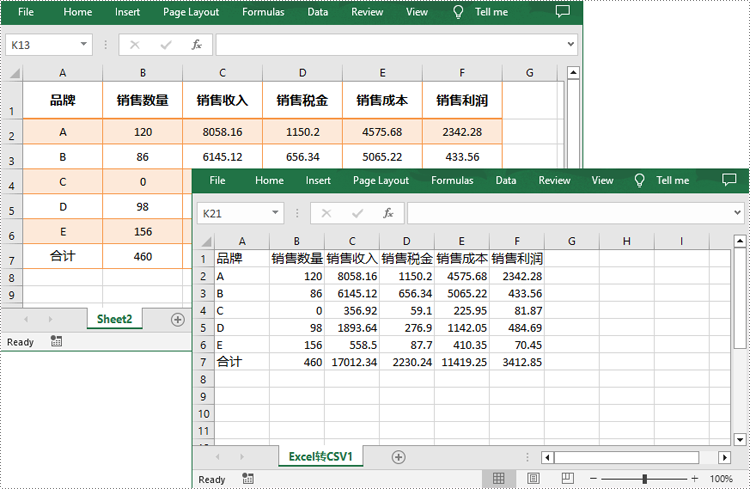Click macro record icon in front status bar
Screen dimensions: 750x489
click(x=248, y=478)
